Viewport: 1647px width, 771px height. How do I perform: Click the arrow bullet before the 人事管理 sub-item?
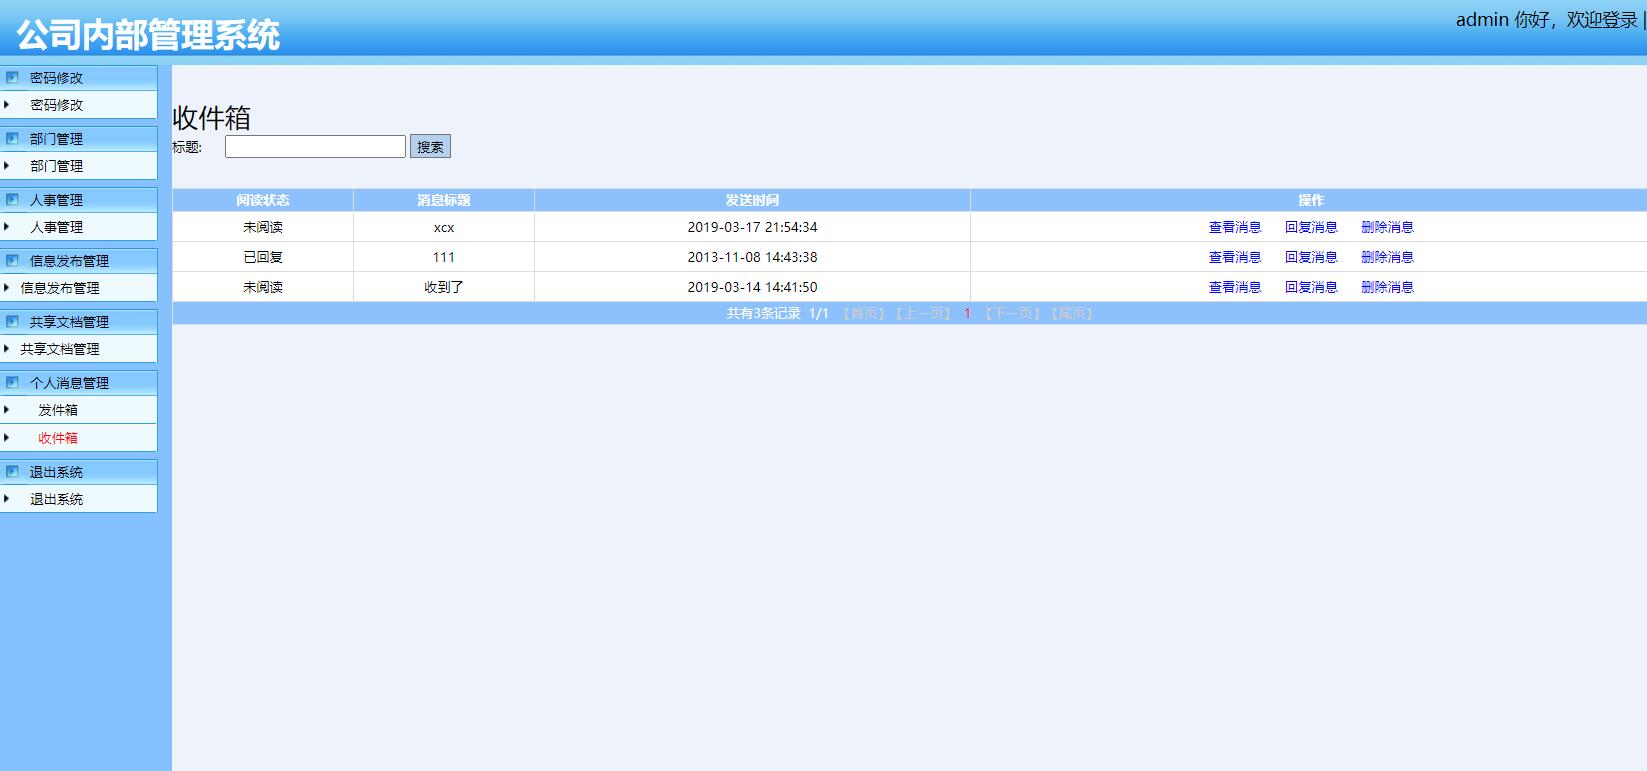click(x=6, y=226)
